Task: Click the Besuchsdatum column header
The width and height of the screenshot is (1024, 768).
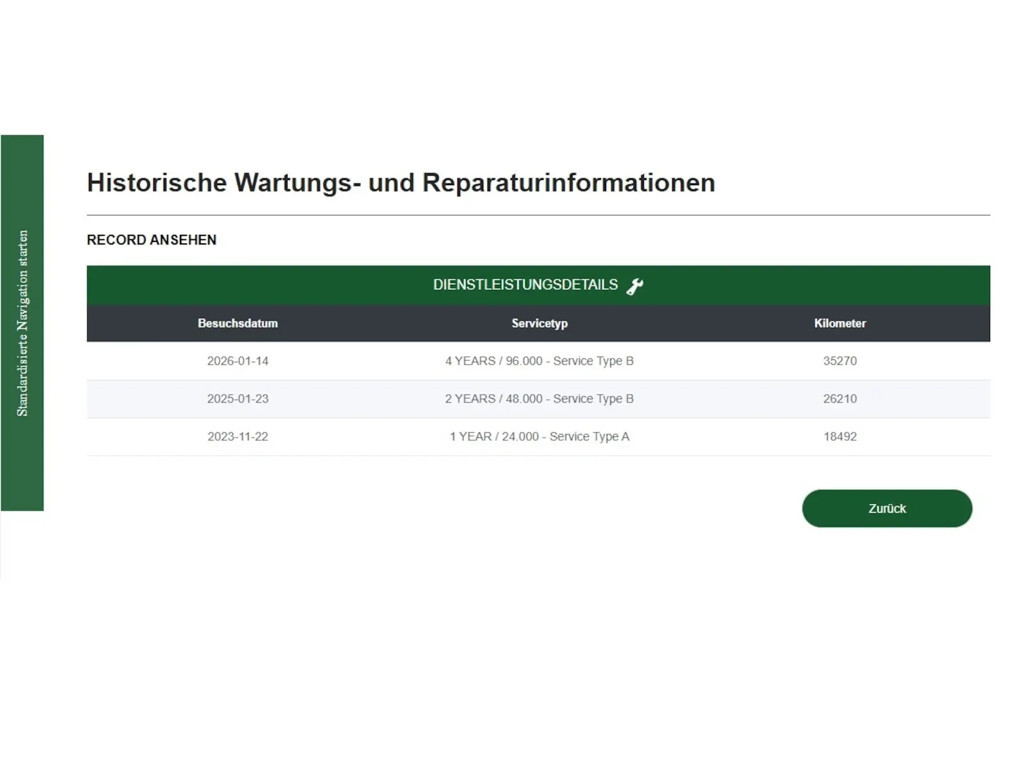Action: tap(237, 324)
